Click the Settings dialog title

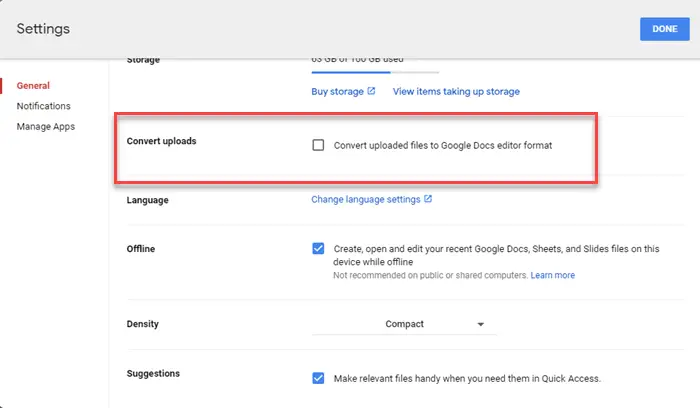click(43, 29)
